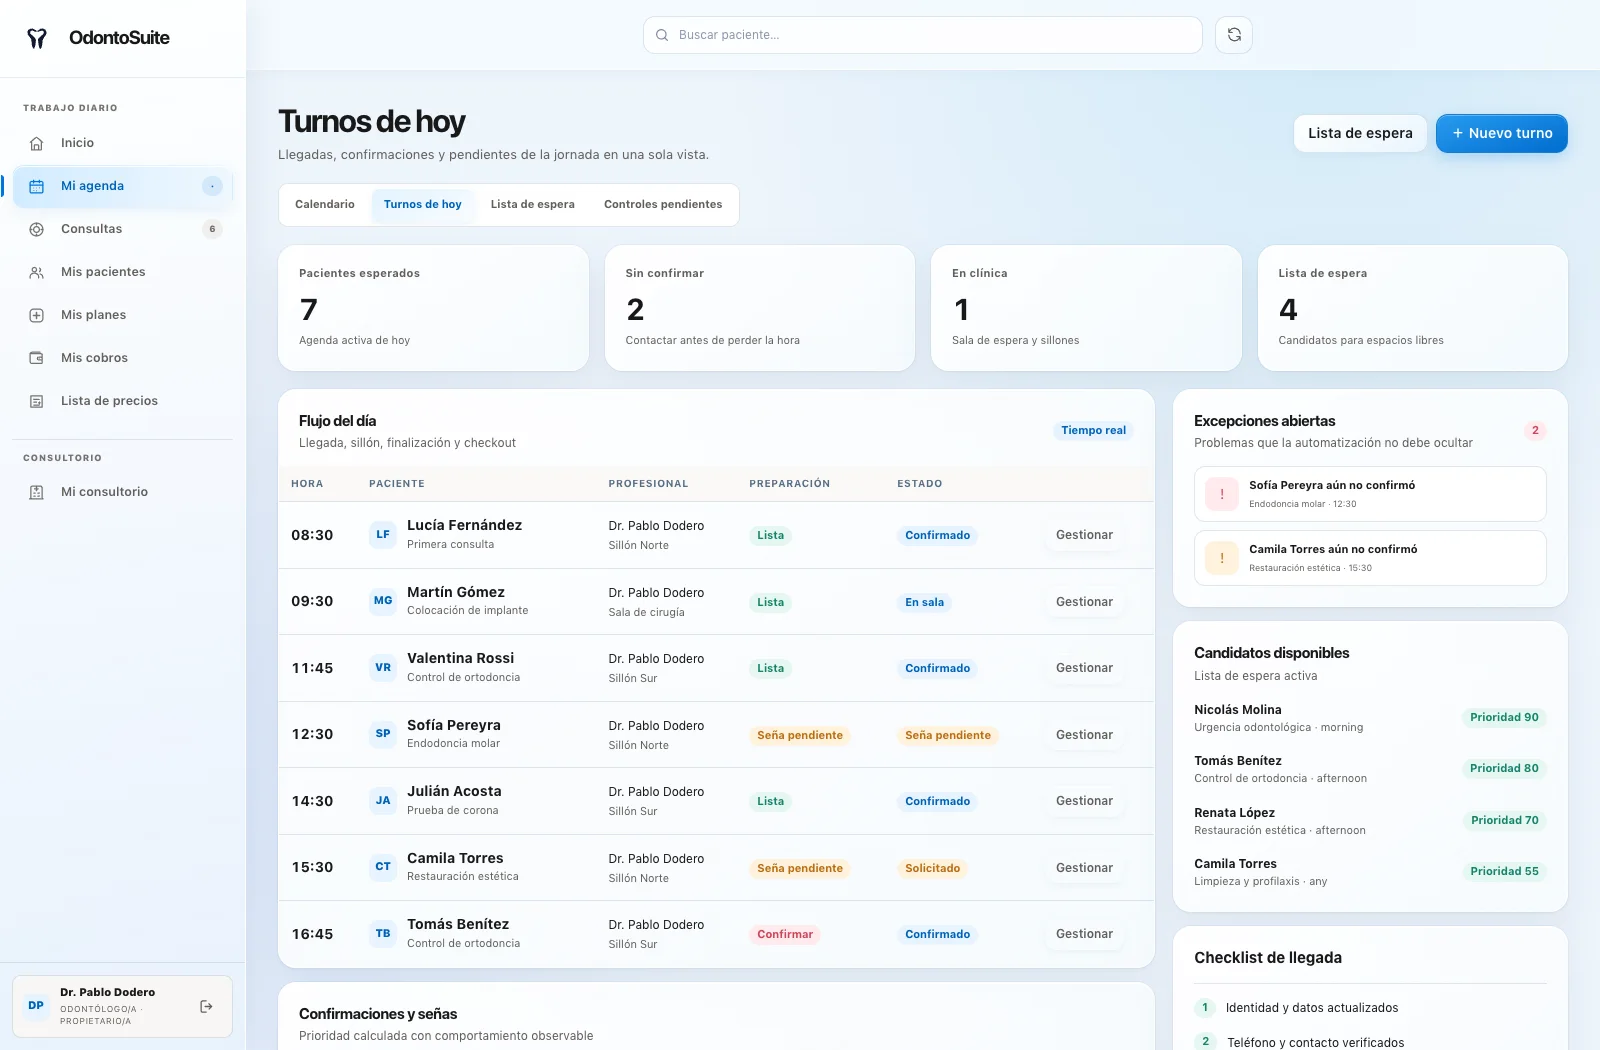Click the Mis cobros wallet icon
The width and height of the screenshot is (1600, 1050).
point(37,358)
